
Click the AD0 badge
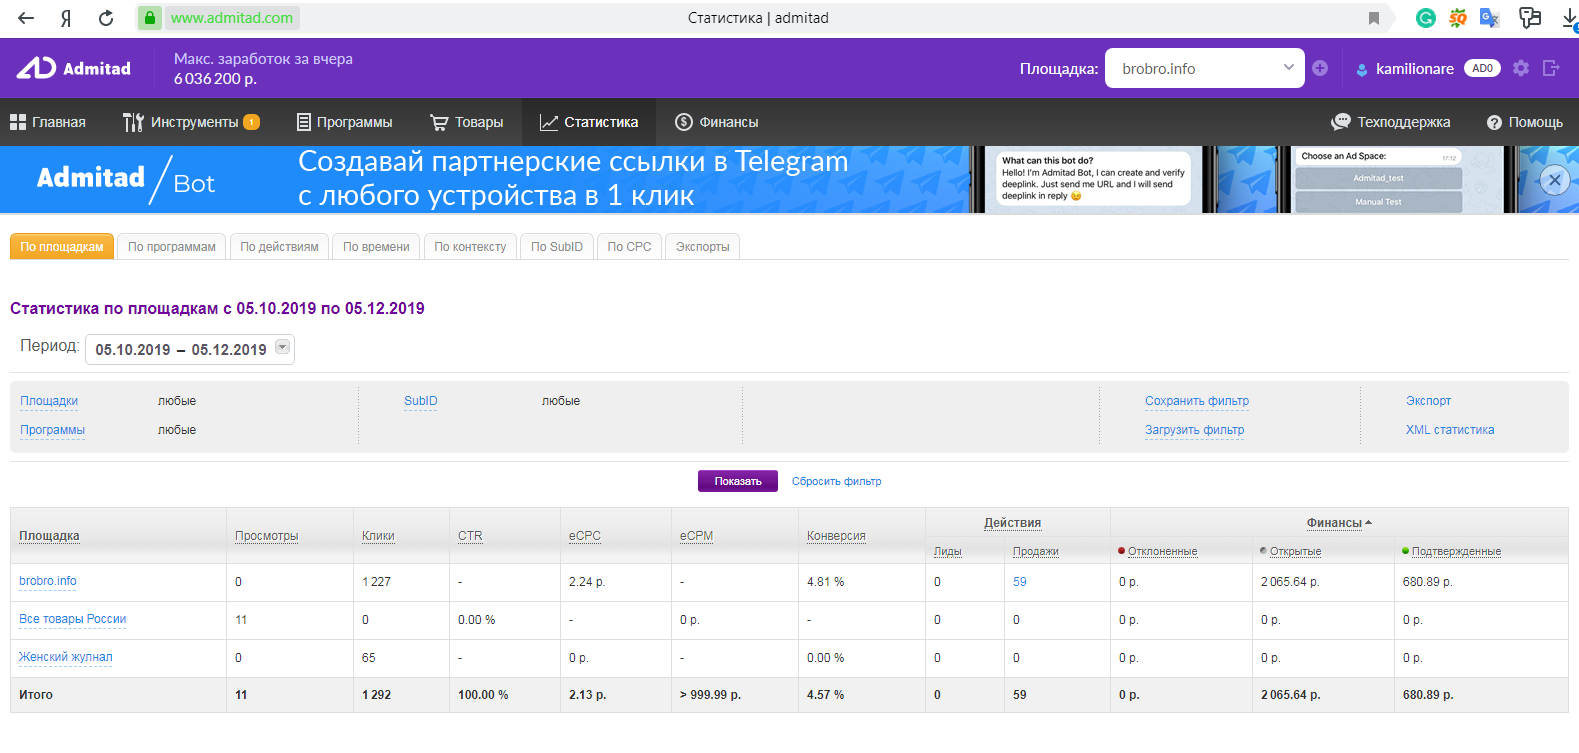pyautogui.click(x=1482, y=68)
